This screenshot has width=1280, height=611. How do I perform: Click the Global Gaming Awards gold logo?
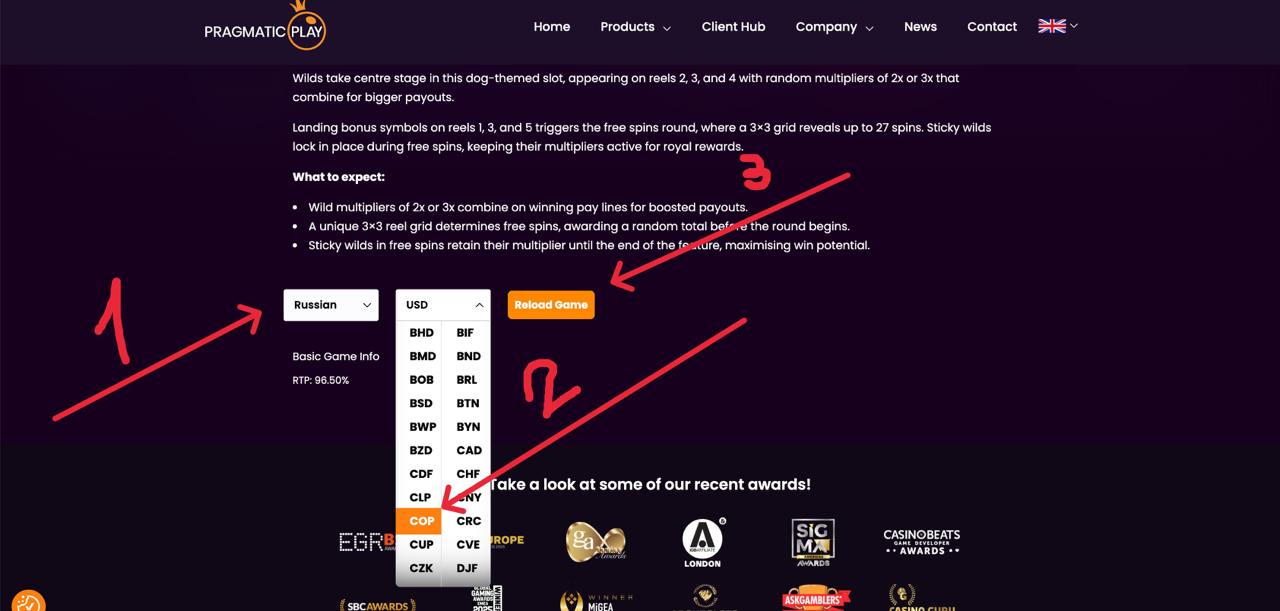[595, 541]
